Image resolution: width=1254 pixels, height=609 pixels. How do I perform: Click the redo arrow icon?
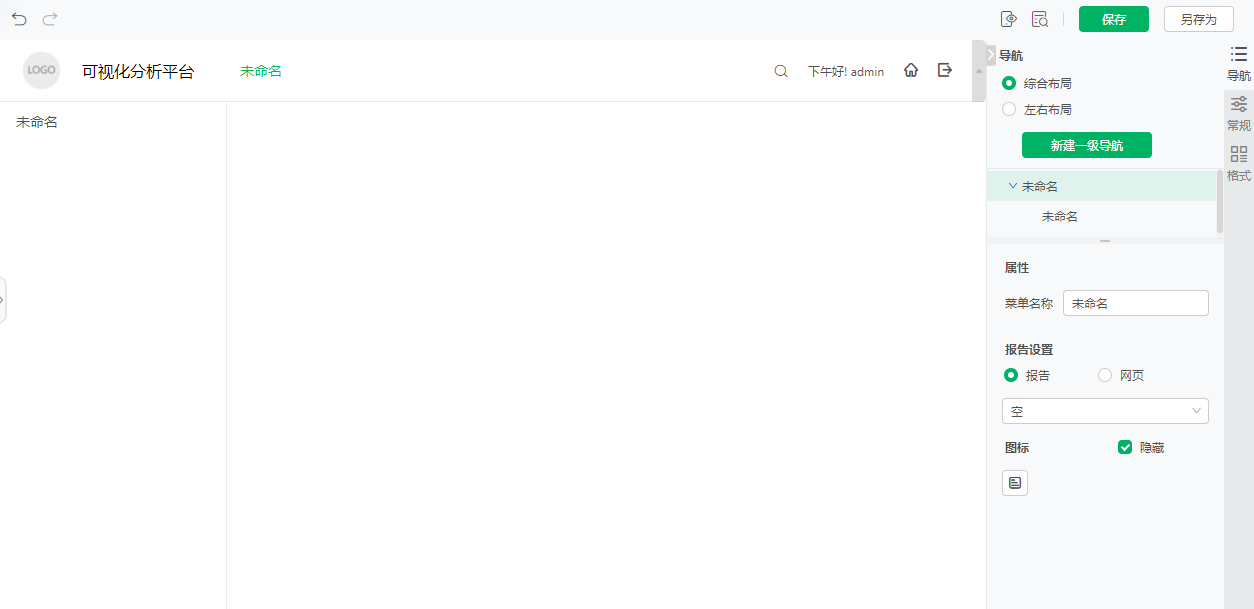coord(50,19)
